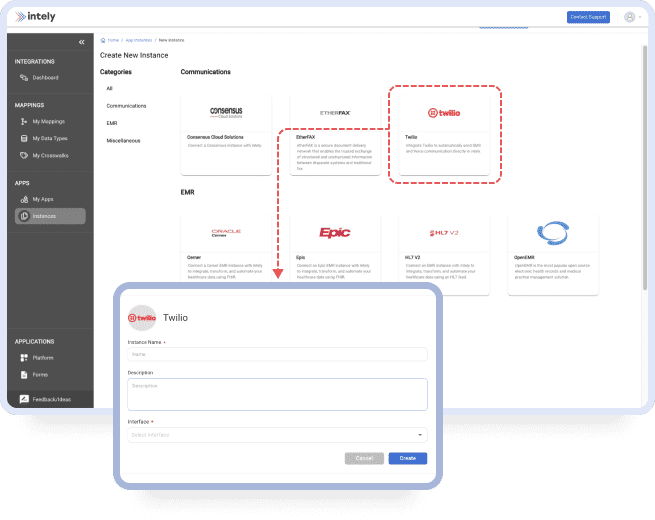Open the Select Interface dropdown

coord(277,435)
